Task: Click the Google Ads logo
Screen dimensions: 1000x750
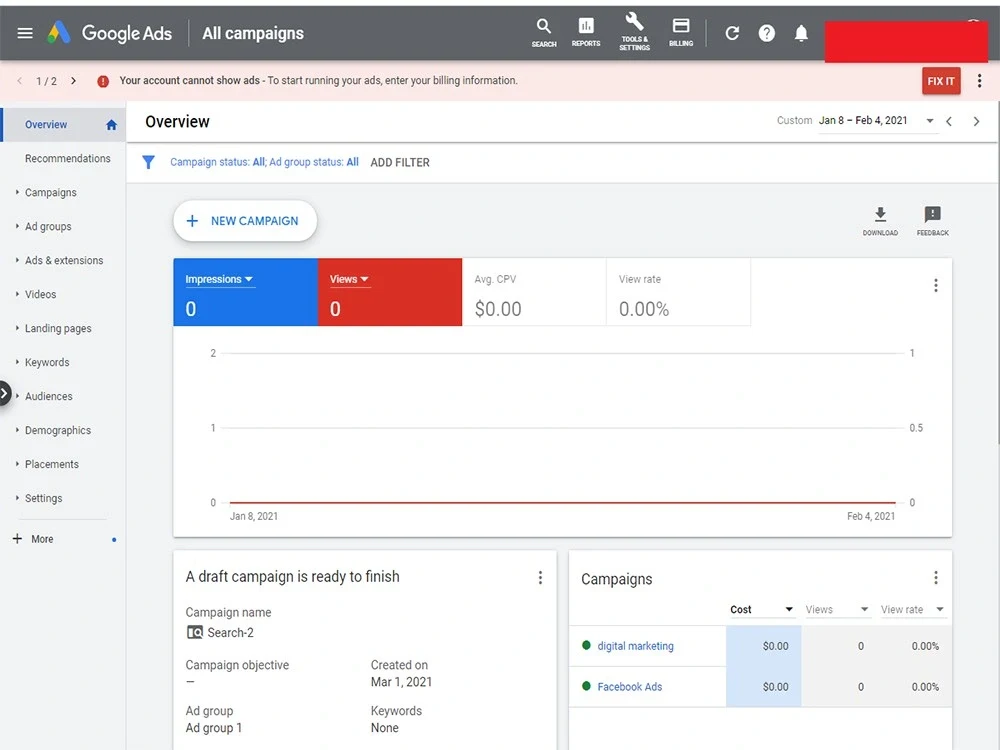Action: 110,33
